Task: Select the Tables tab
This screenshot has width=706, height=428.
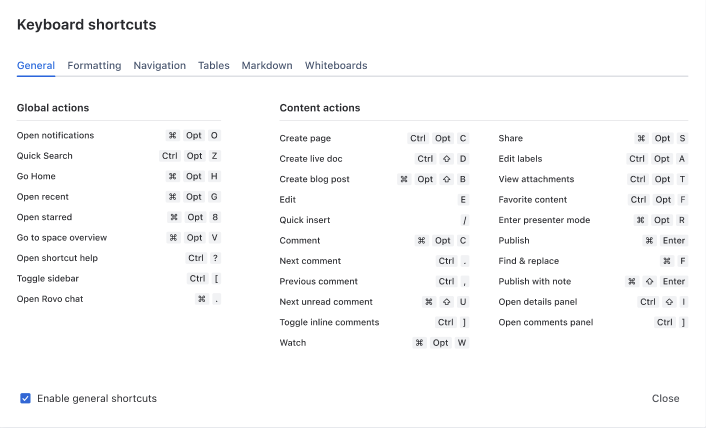Action: (213, 66)
